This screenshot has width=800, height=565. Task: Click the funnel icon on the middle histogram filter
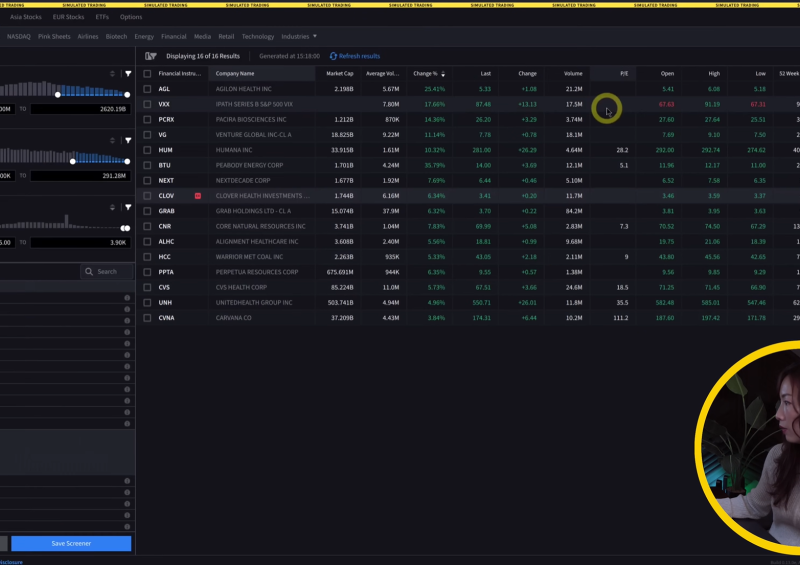(128, 140)
